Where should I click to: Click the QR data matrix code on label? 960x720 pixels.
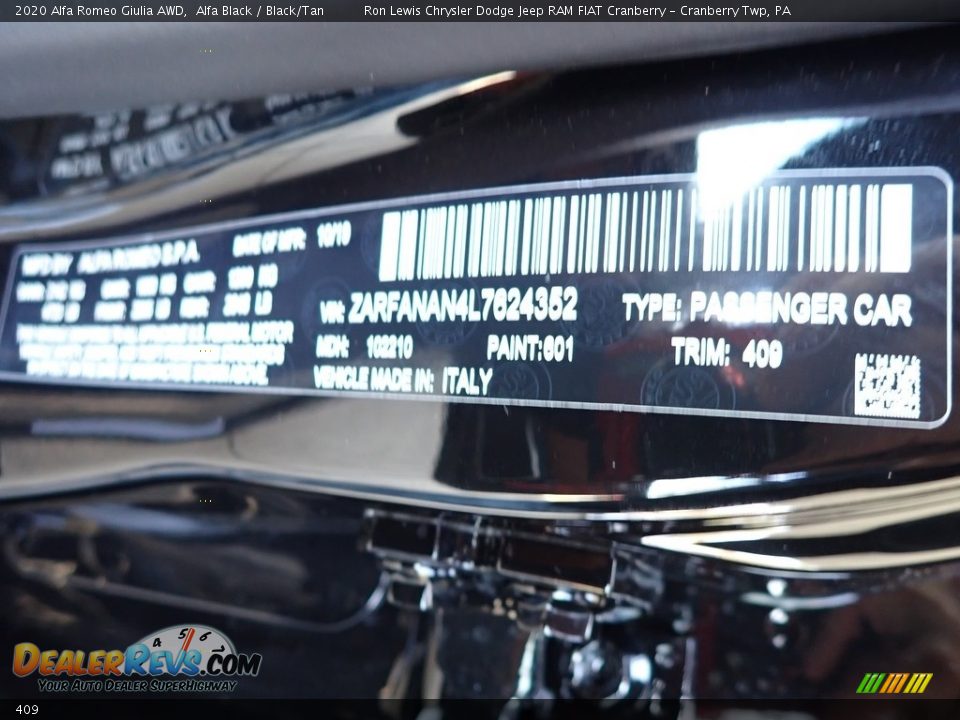(x=887, y=386)
